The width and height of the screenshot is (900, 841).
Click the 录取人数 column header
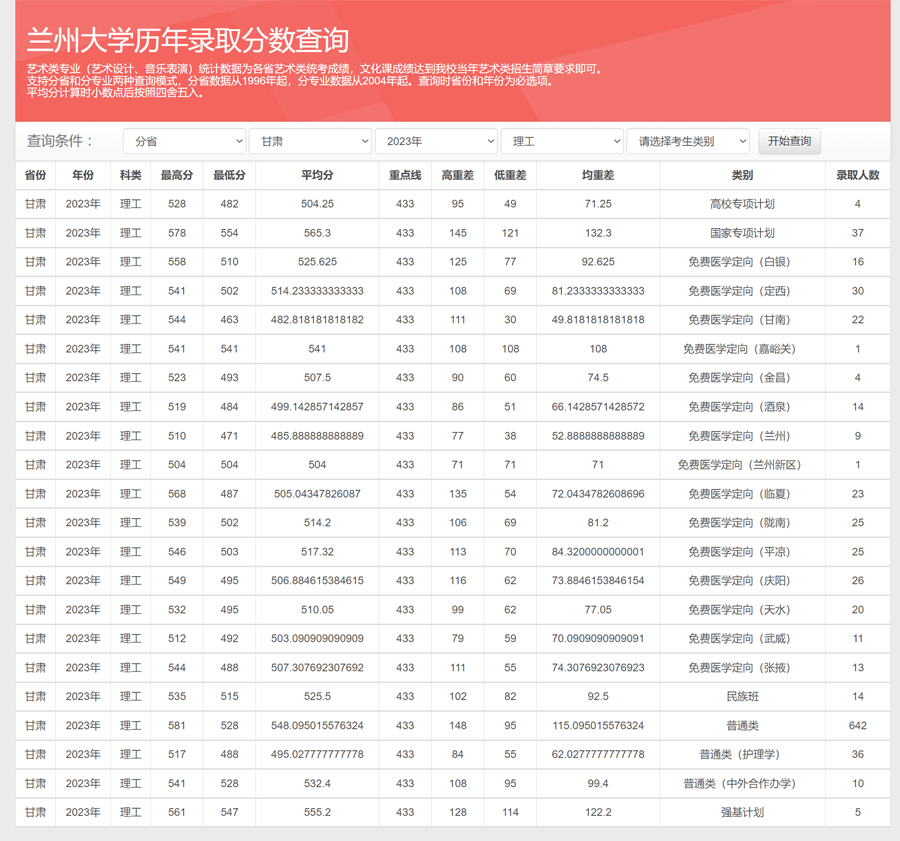[x=858, y=175]
